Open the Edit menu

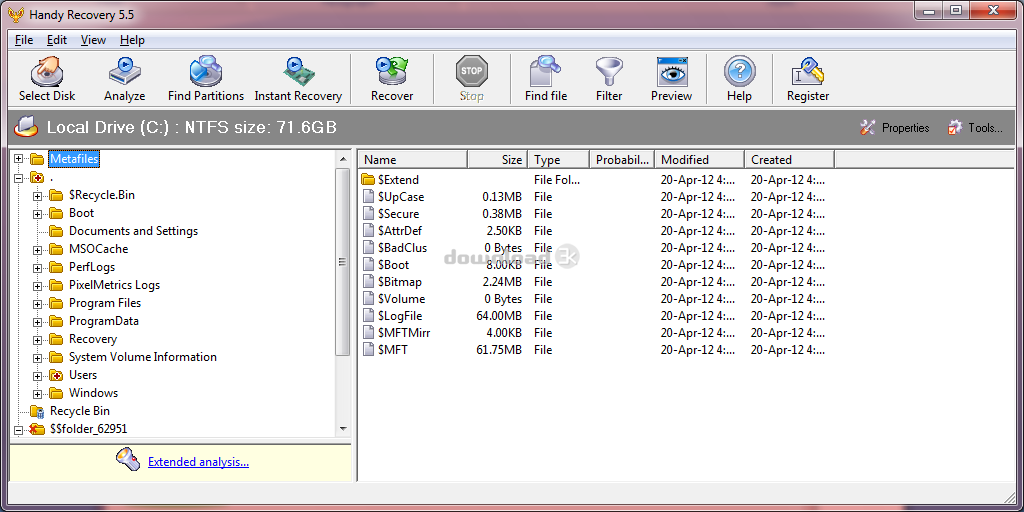pos(57,40)
